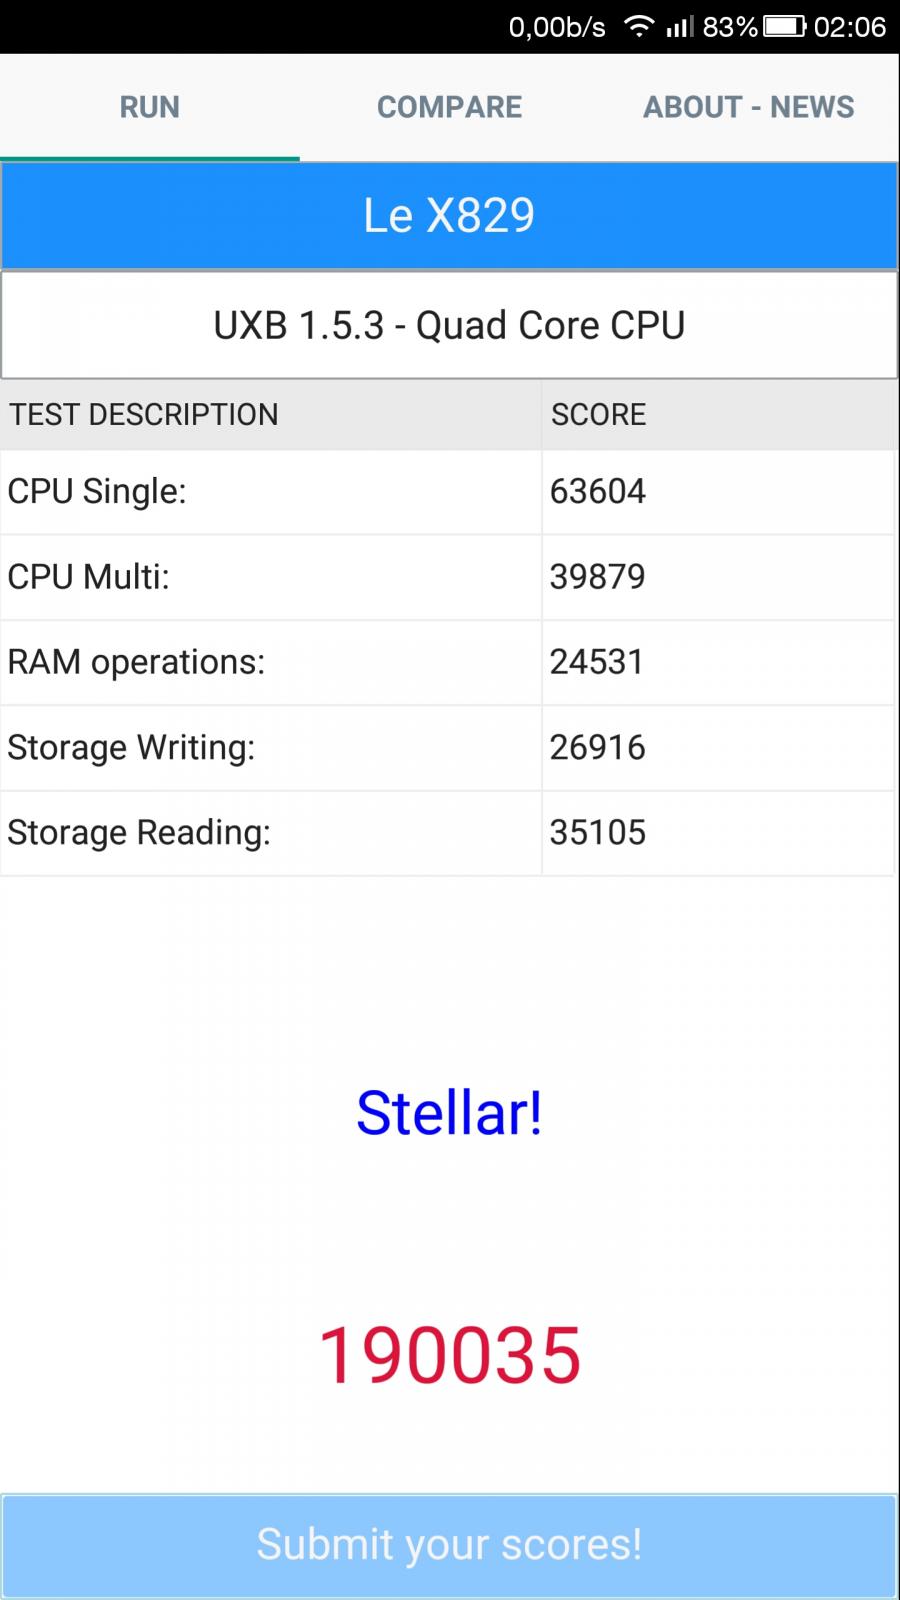Image resolution: width=900 pixels, height=1600 pixels.
Task: Select the Storage Reading score 35105
Action: pos(598,833)
